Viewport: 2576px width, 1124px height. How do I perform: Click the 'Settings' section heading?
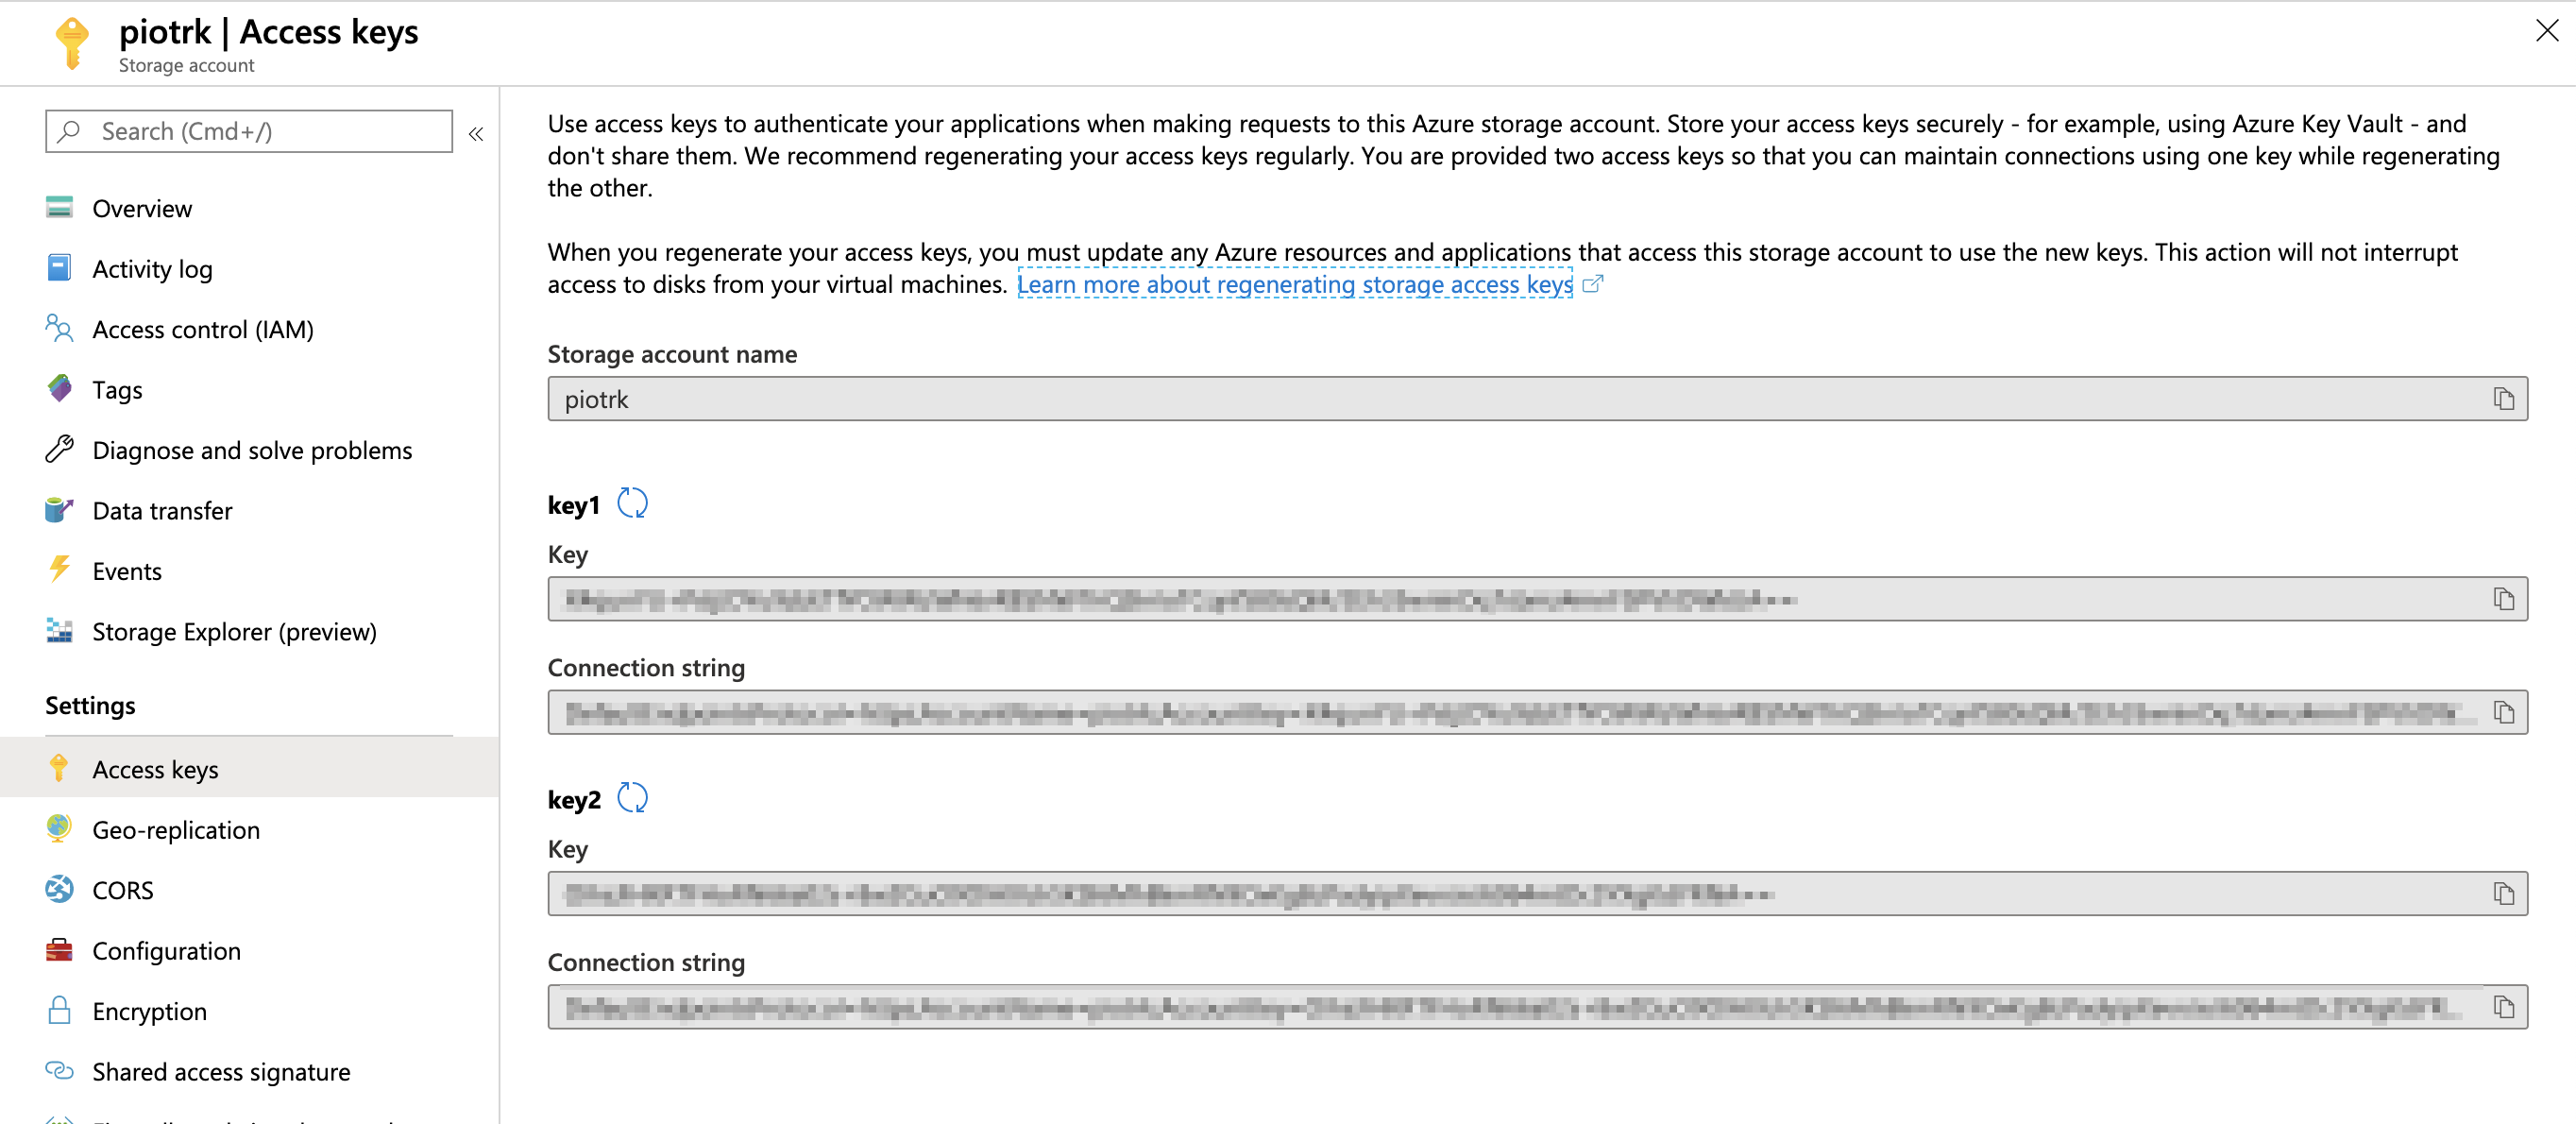point(90,706)
